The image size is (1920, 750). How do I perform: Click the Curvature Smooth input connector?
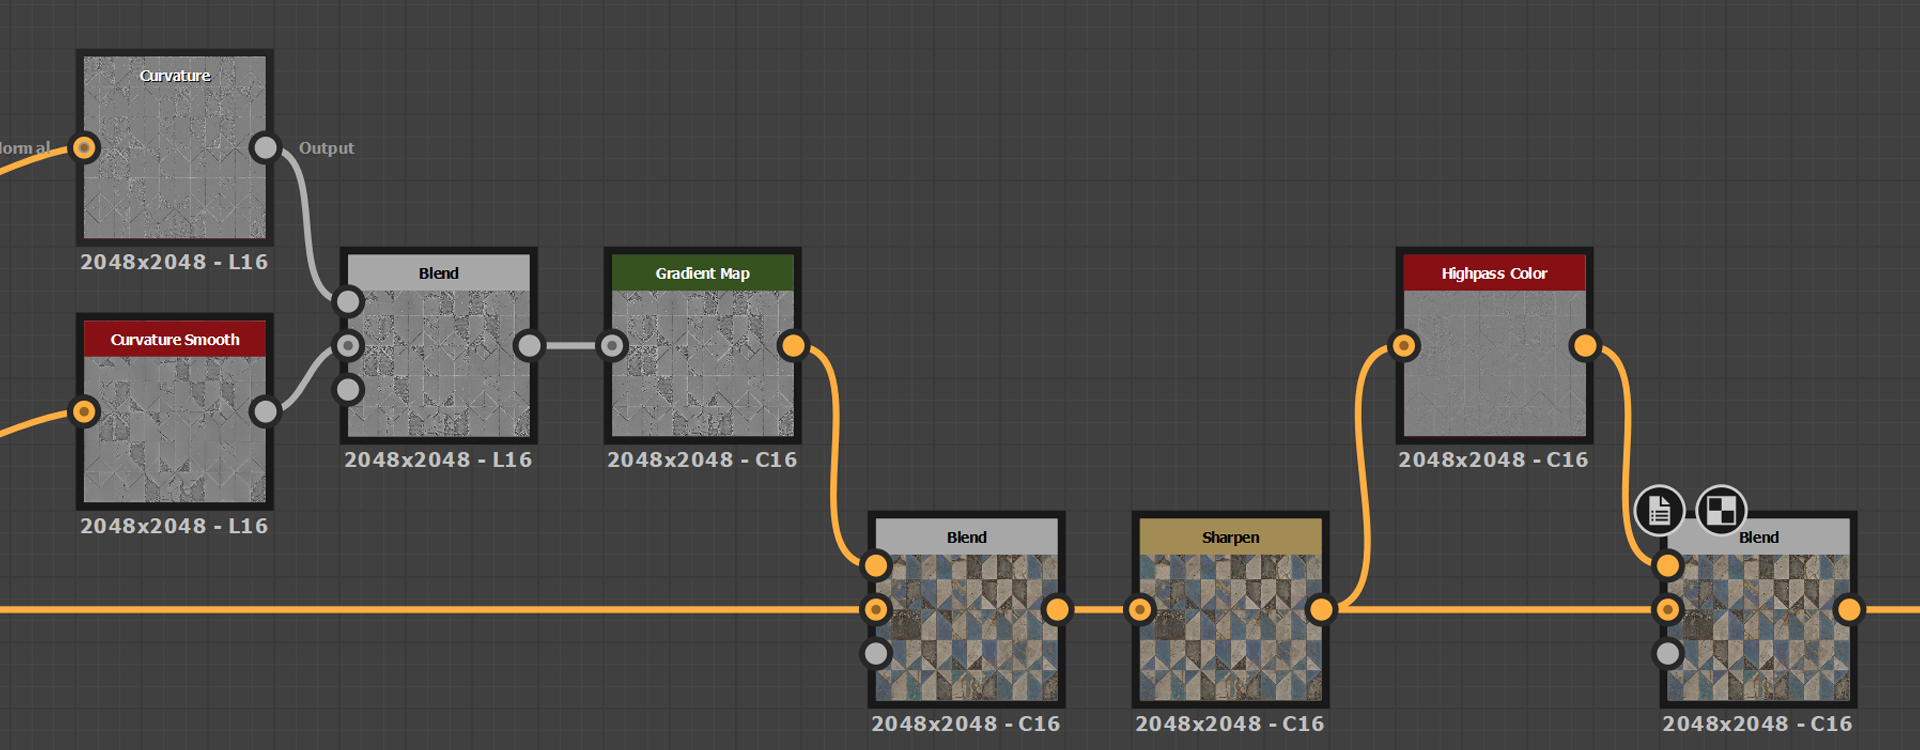[x=84, y=411]
